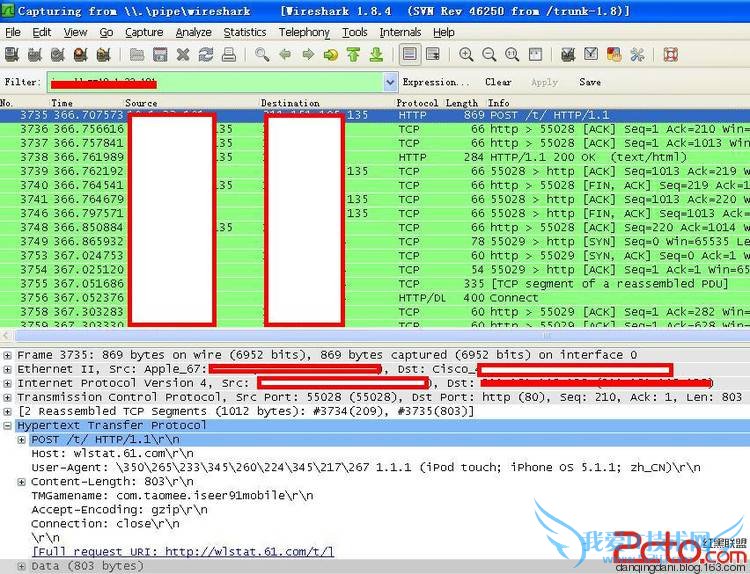
Task: Sort packet list by Time column
Action: click(x=62, y=103)
